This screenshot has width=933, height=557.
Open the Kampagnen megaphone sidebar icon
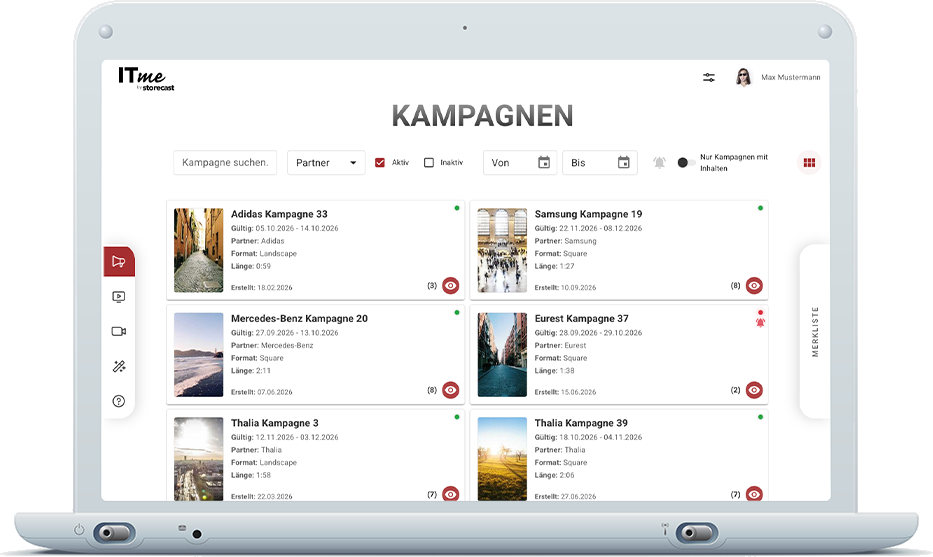[119, 262]
